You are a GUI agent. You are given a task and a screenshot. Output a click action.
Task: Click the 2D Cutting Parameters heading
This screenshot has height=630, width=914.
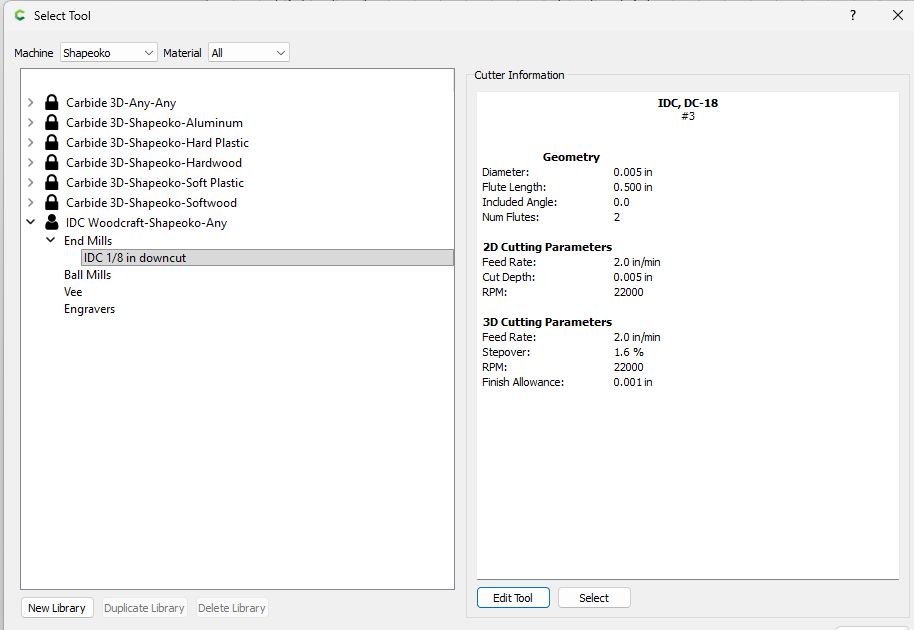547,247
